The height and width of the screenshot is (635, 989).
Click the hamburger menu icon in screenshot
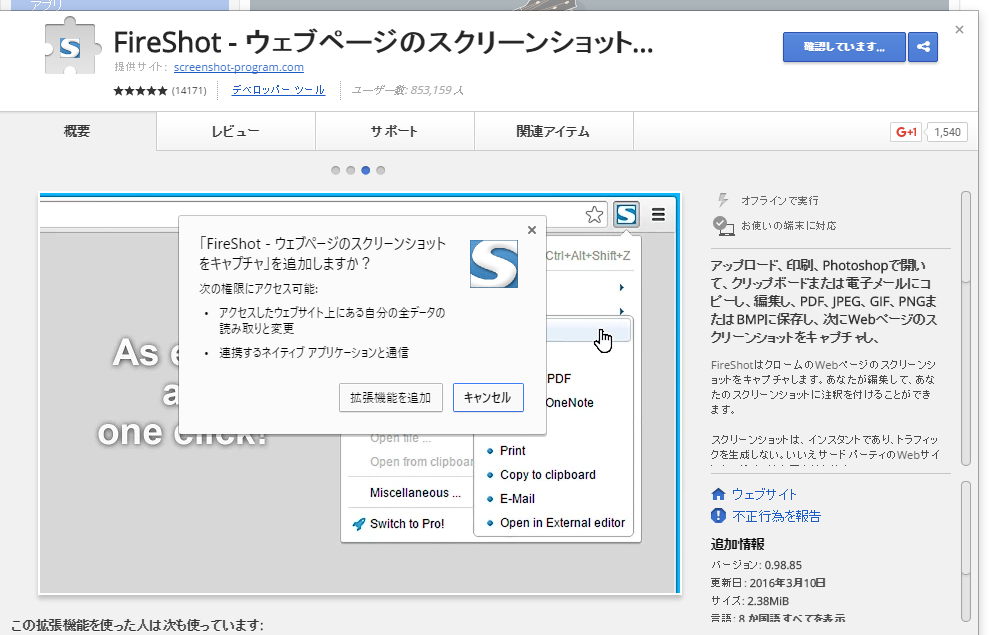(x=658, y=214)
